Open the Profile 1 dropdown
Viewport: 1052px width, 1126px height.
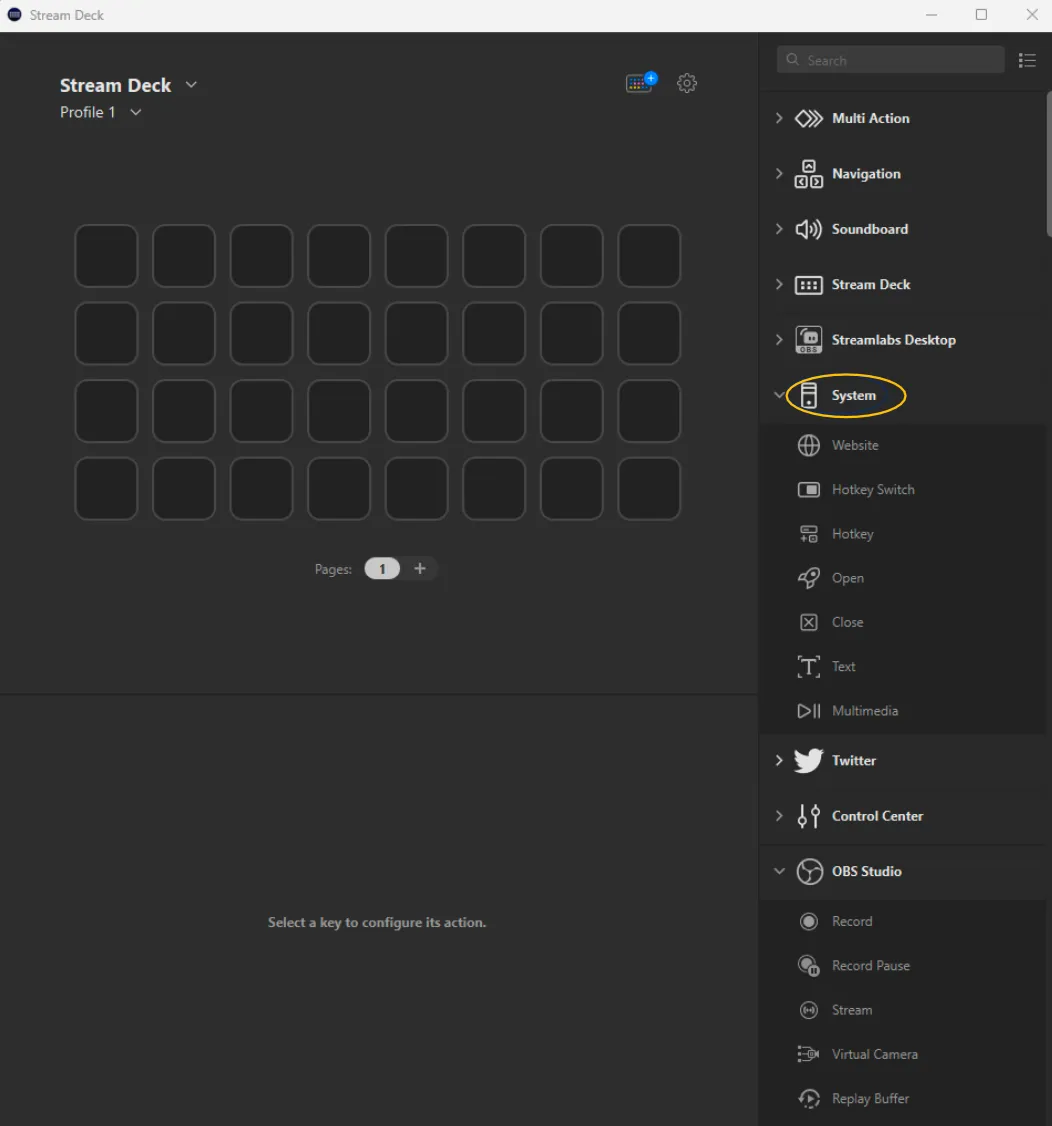[x=136, y=112]
